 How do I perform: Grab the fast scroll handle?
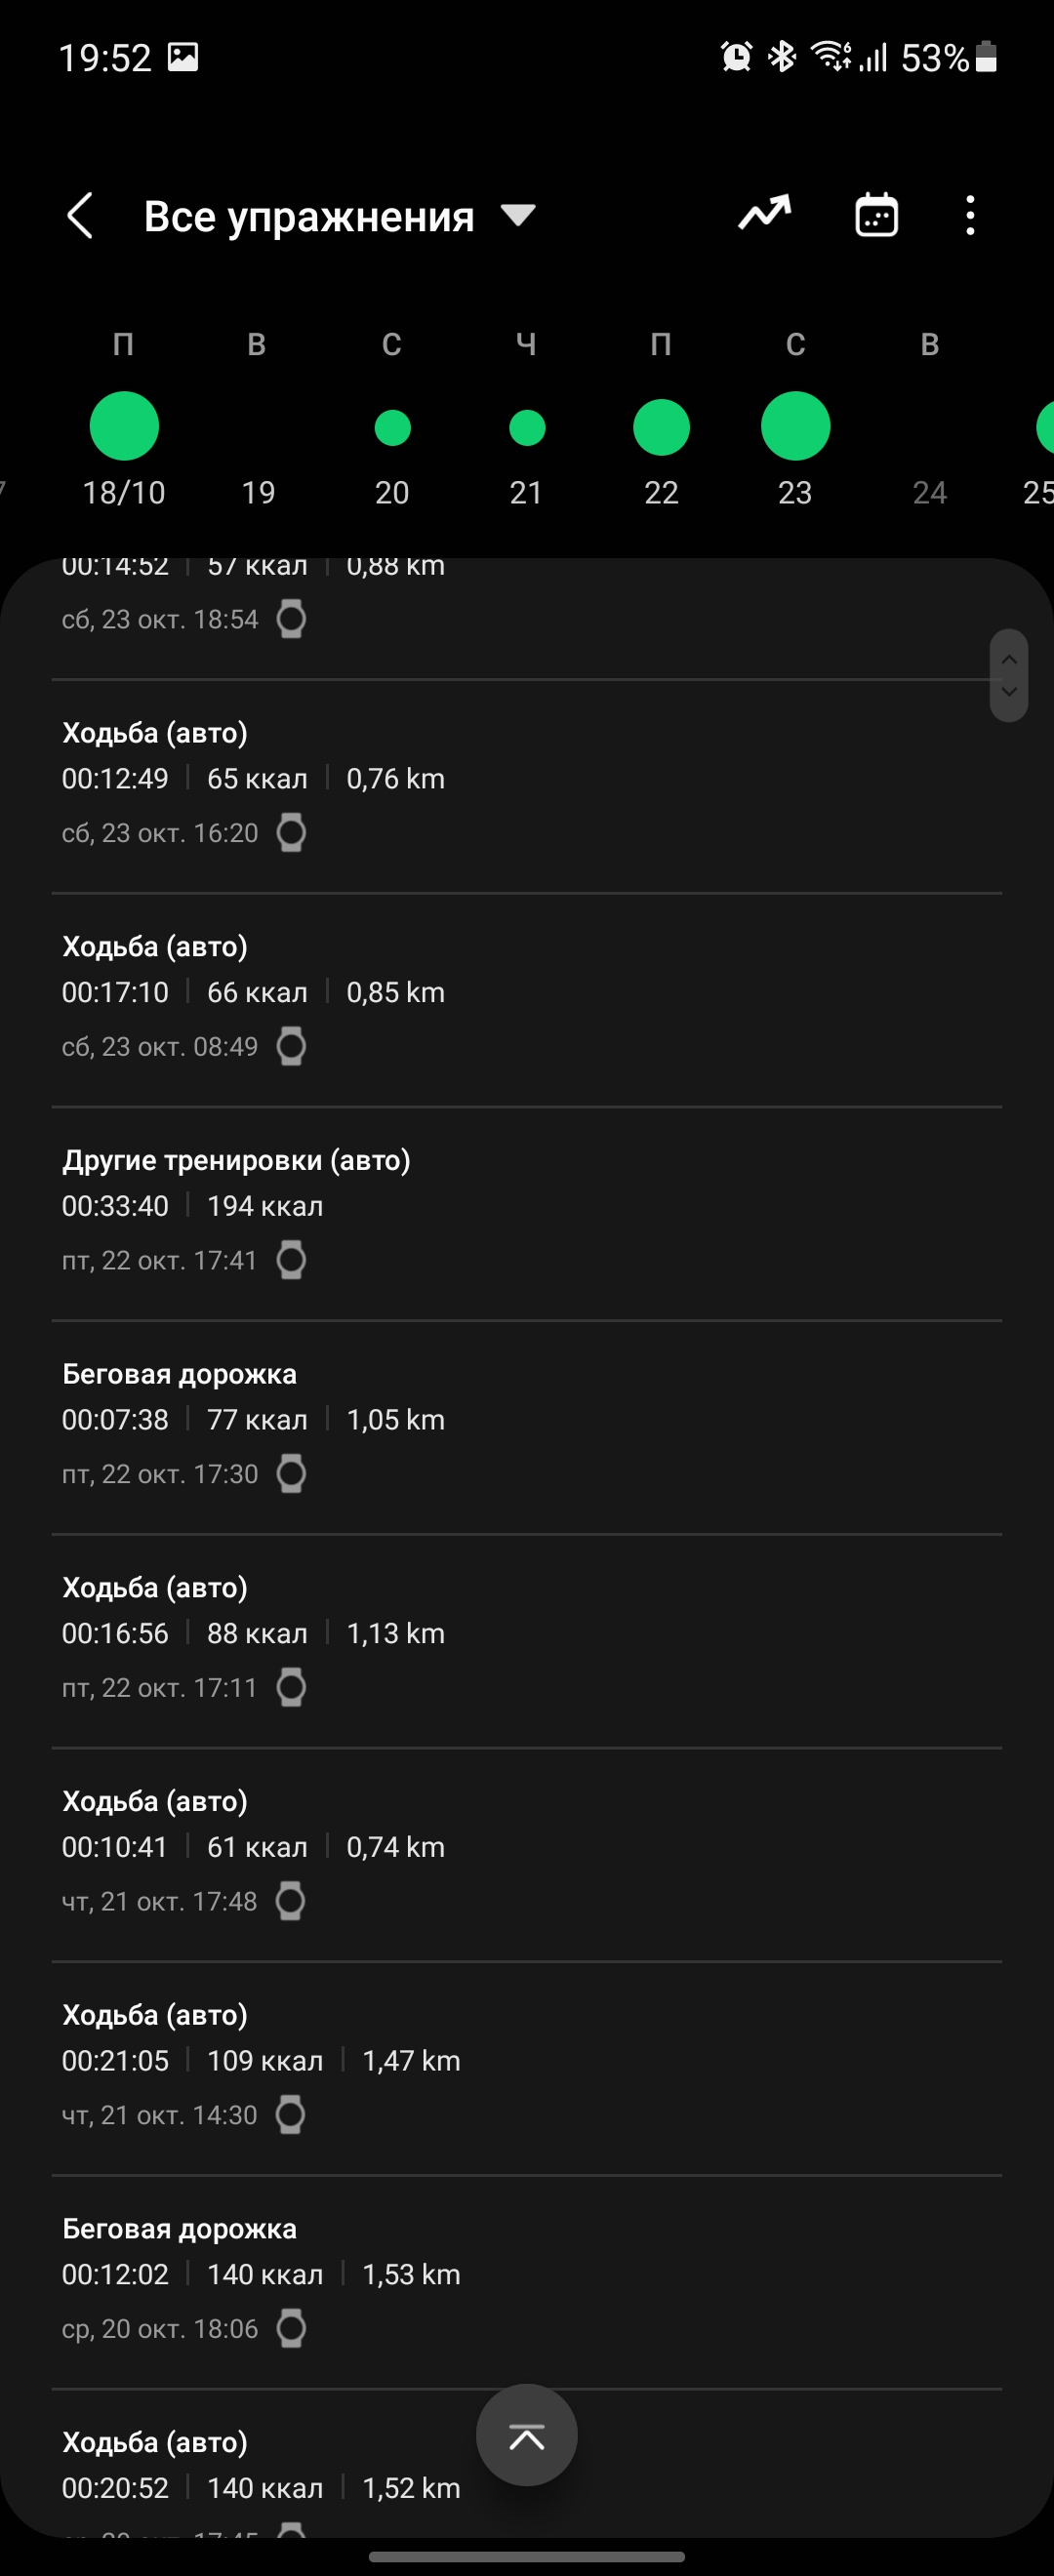coord(1009,675)
